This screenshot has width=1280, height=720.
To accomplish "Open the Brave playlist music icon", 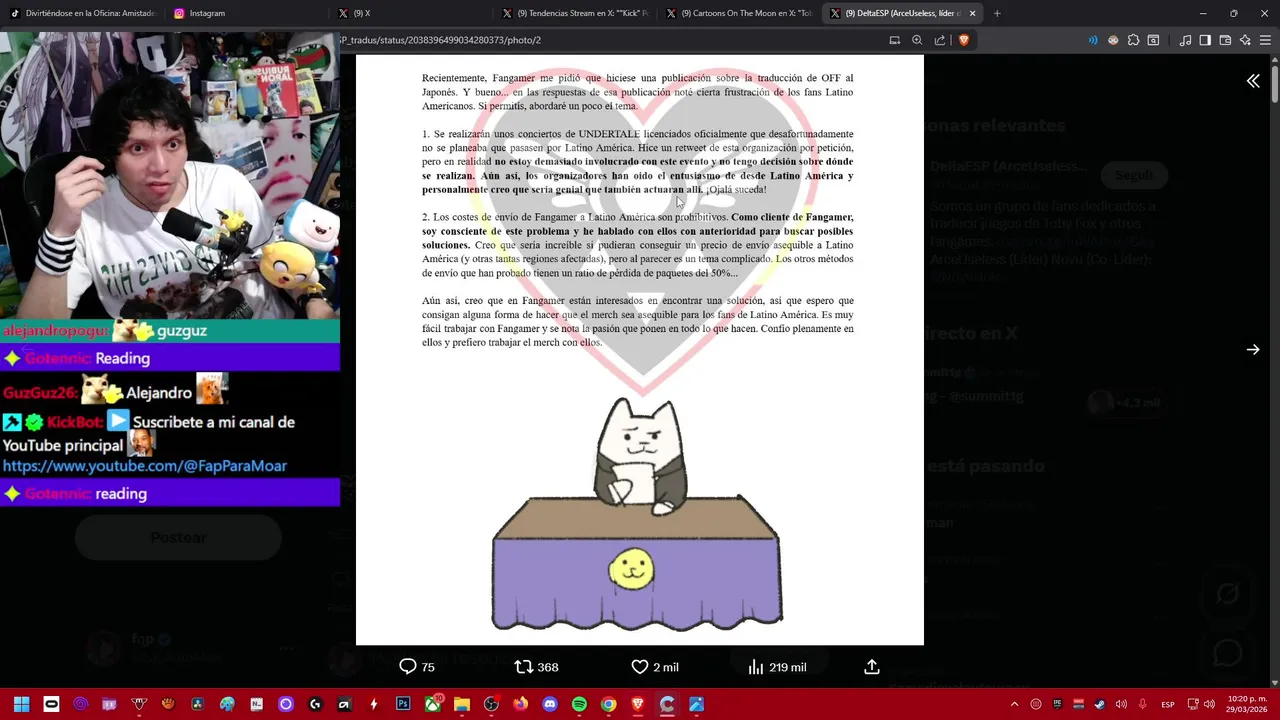I will click(1185, 40).
